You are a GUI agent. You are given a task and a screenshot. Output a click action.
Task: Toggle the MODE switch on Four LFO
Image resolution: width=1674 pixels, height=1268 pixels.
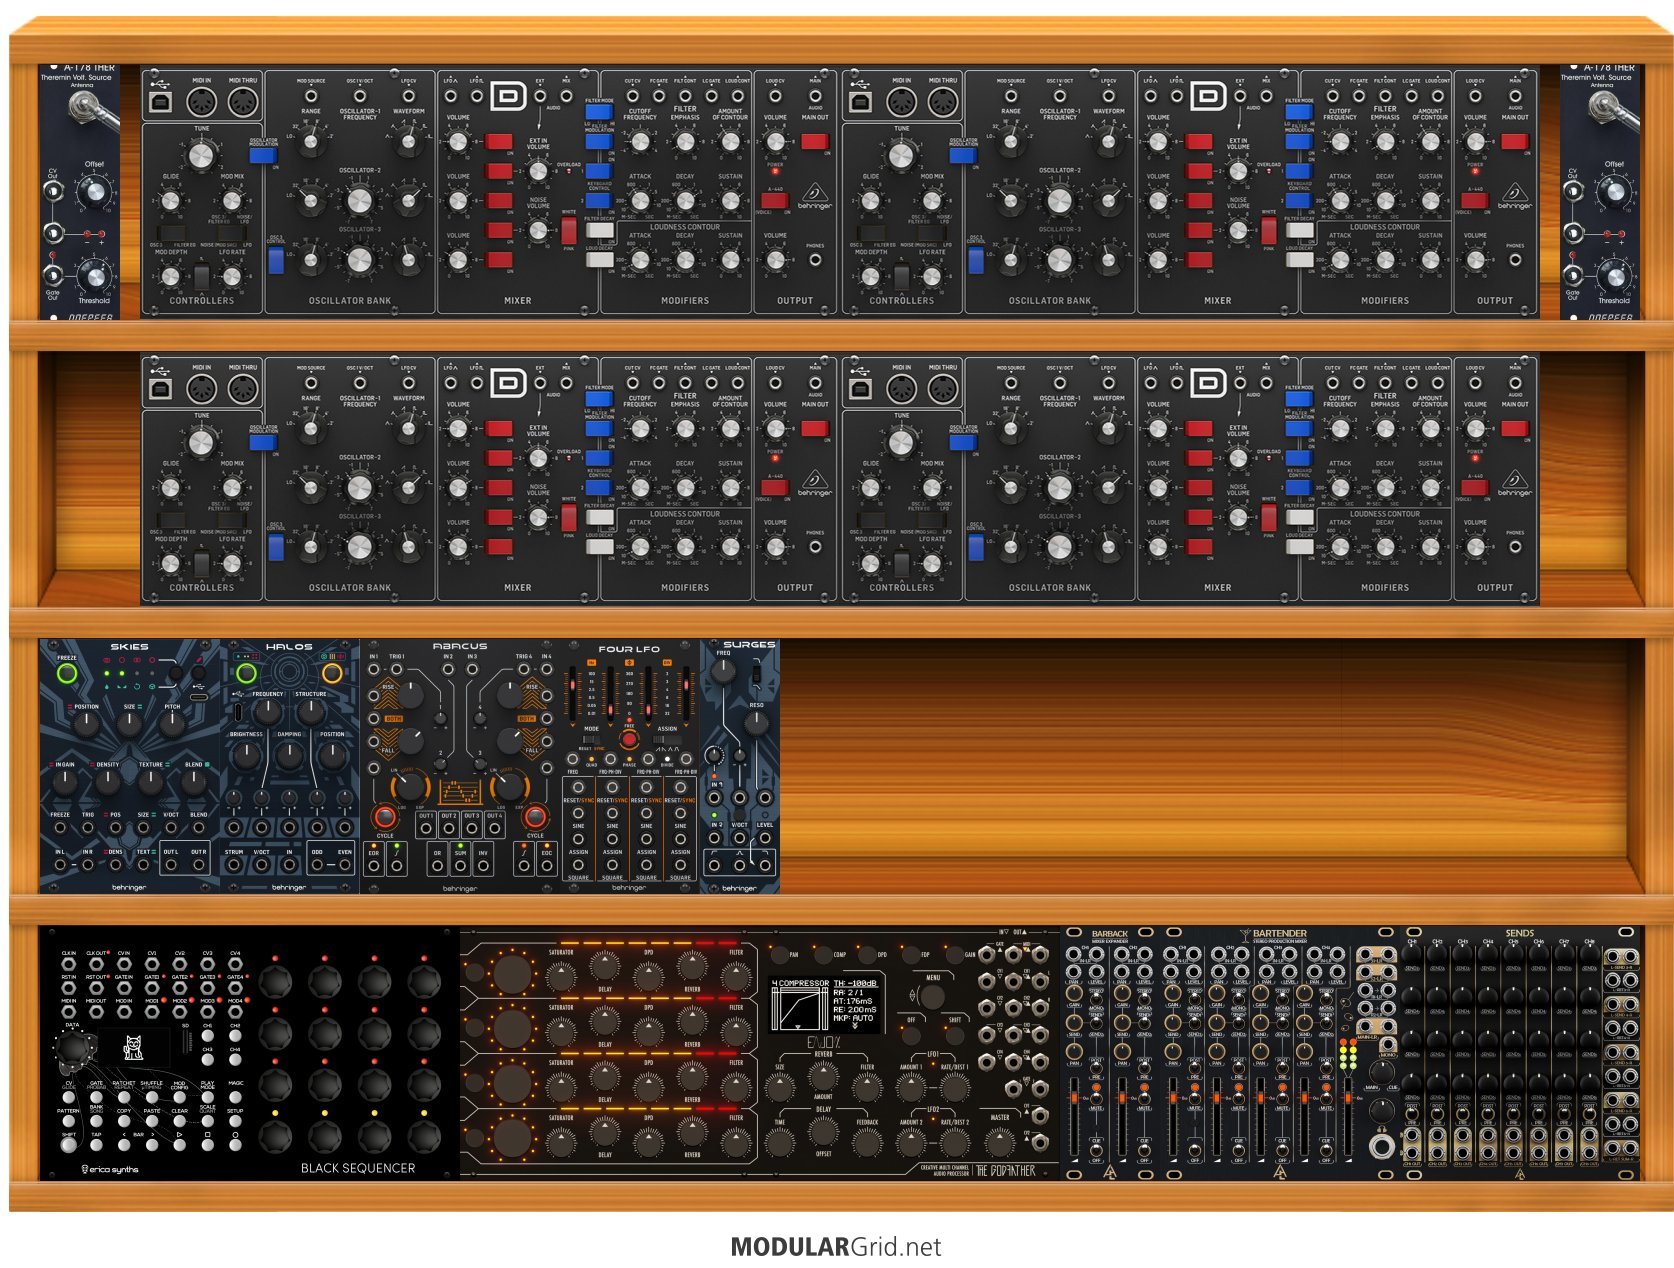(592, 740)
